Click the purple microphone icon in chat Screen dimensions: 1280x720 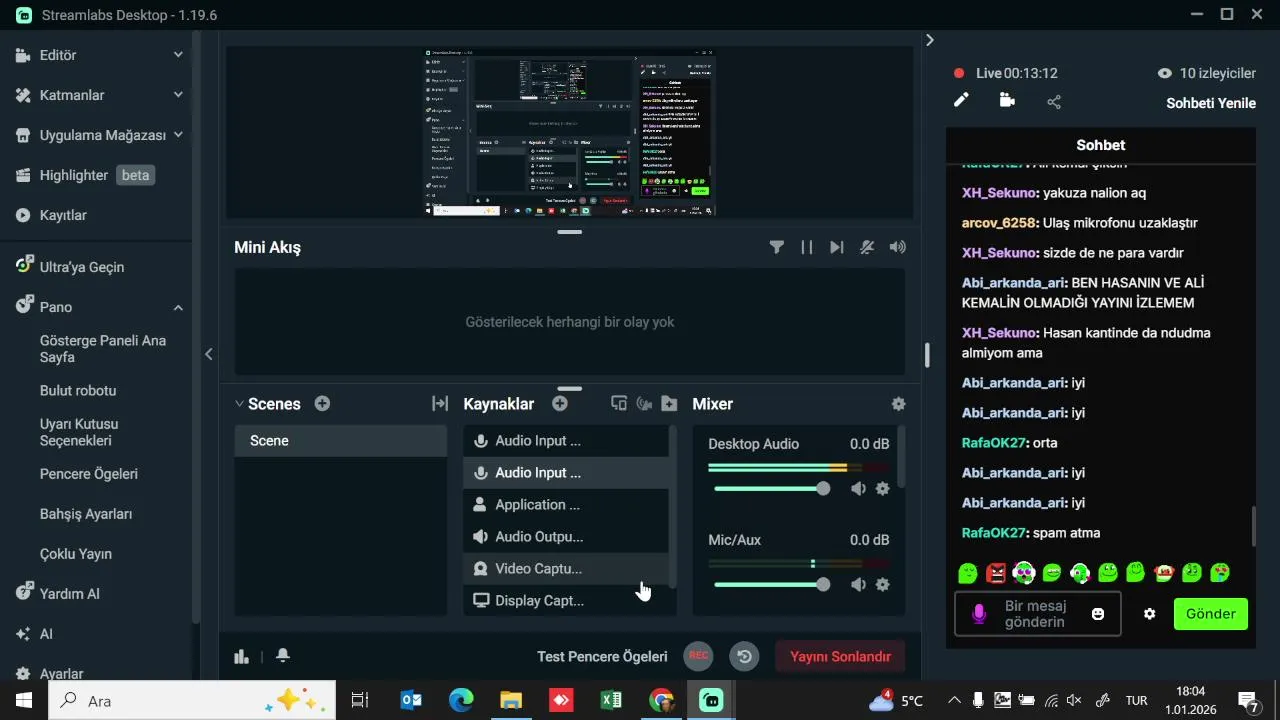979,614
